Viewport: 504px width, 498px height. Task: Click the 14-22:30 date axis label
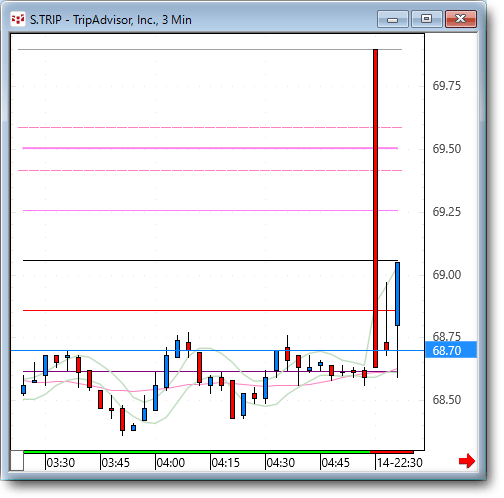400,463
